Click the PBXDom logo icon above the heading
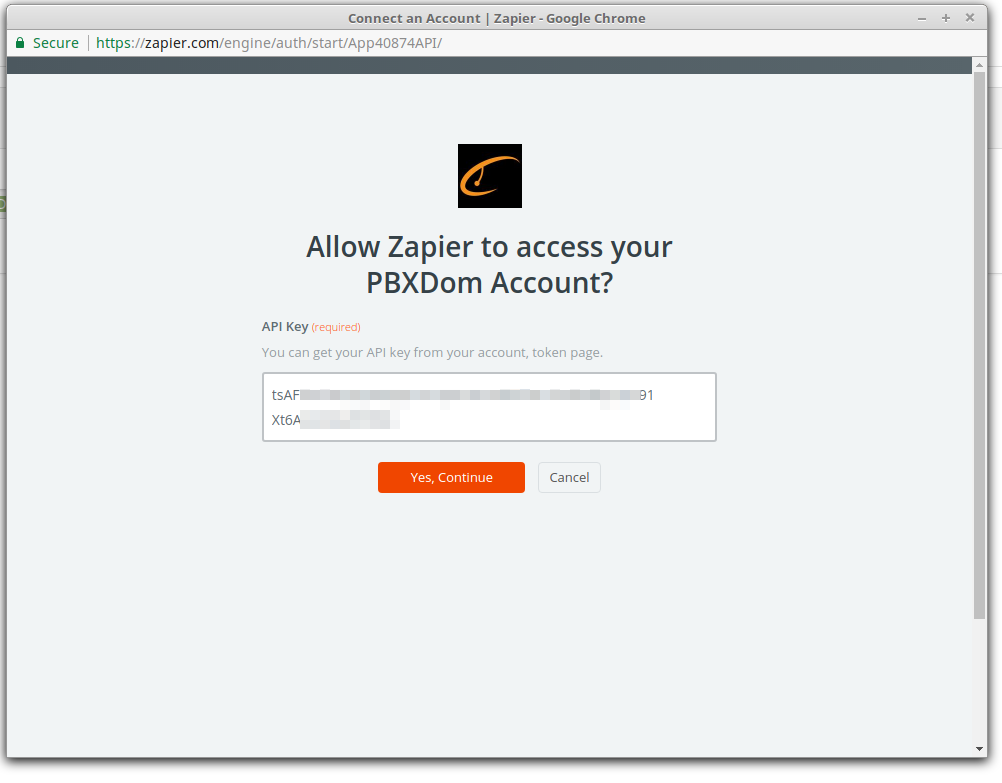This screenshot has width=1002, height=783. (489, 176)
